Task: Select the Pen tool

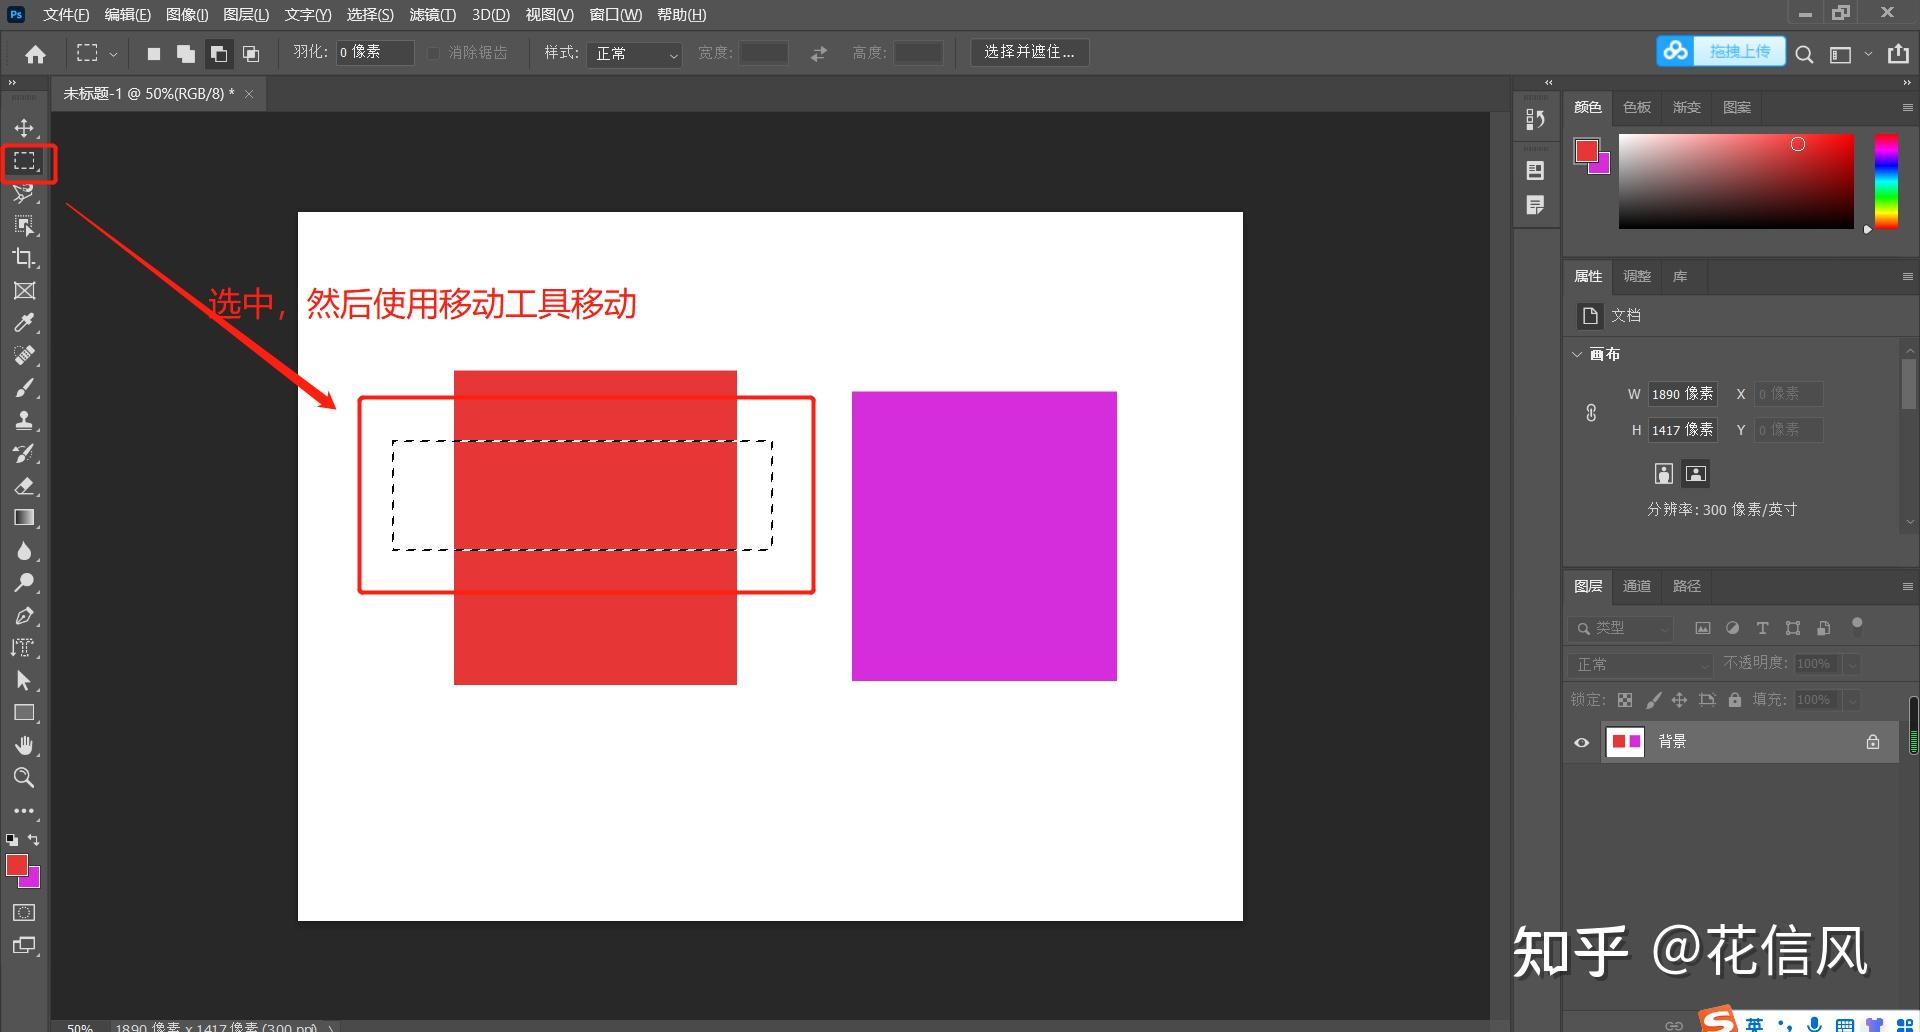Action: click(x=24, y=616)
